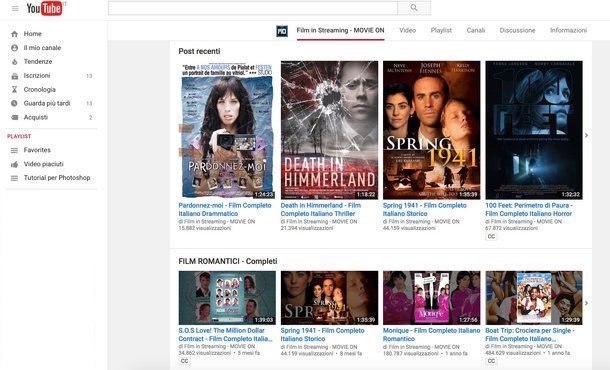The width and height of the screenshot is (610, 370).
Task: Show next videos in Post recenti row
Action: pyautogui.click(x=586, y=135)
